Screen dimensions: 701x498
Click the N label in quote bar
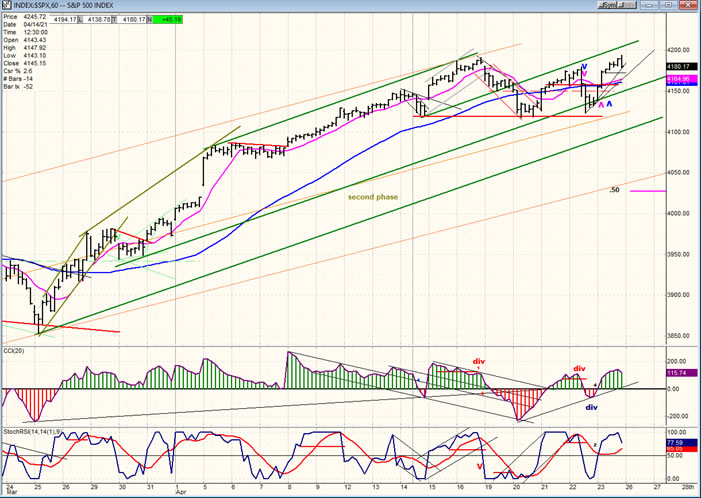pos(150,20)
